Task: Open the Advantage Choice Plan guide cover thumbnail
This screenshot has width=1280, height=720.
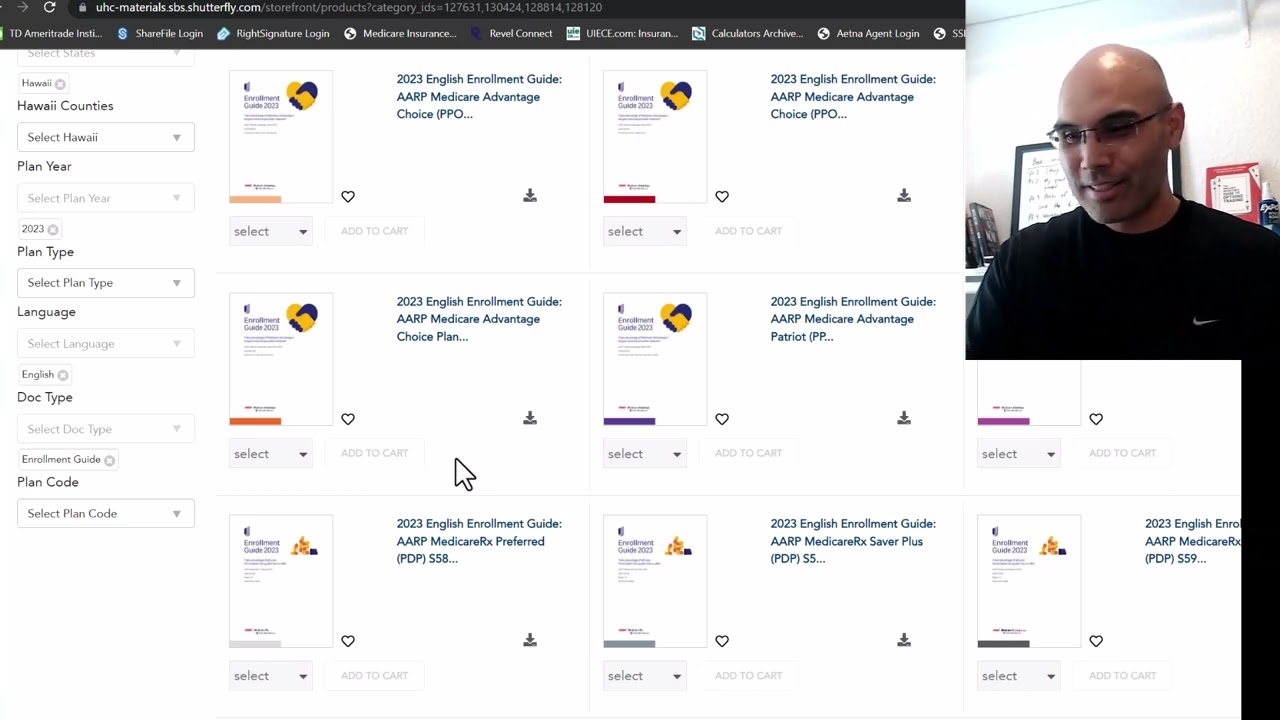Action: coord(281,359)
